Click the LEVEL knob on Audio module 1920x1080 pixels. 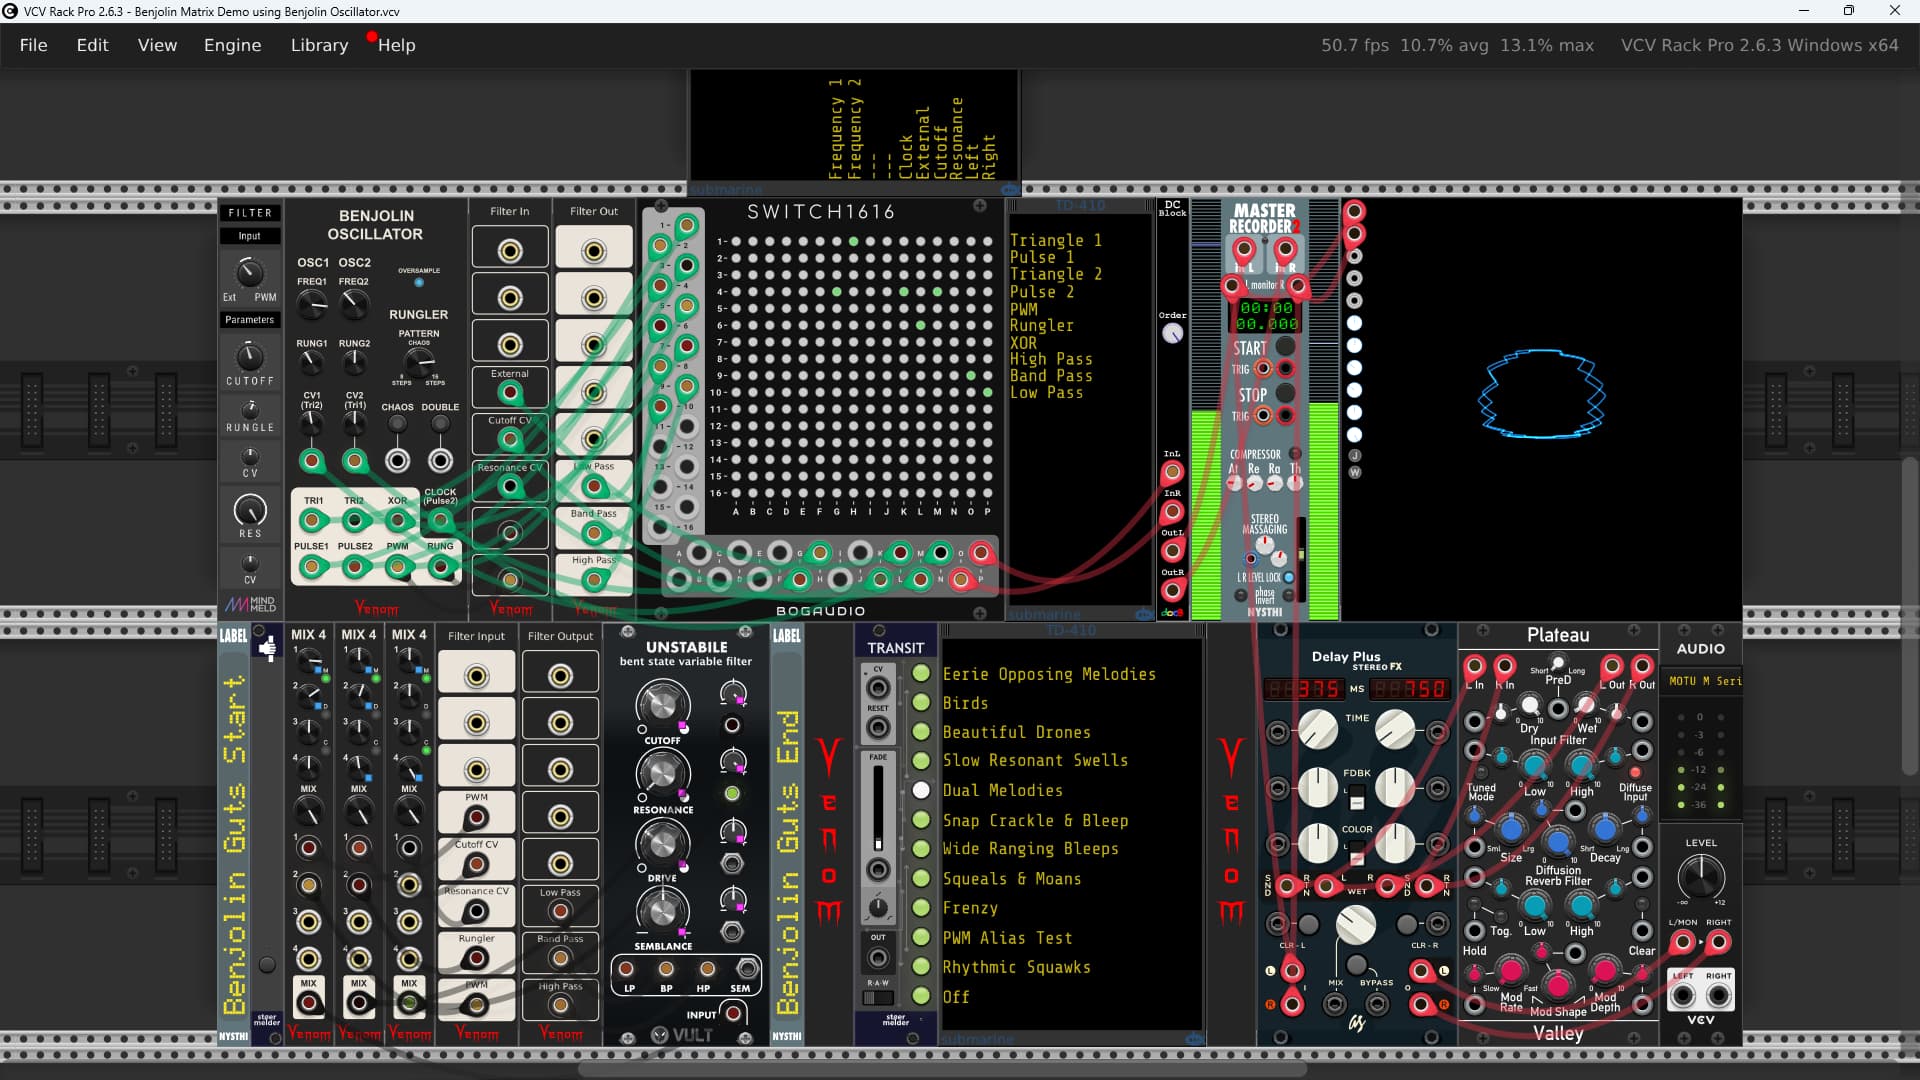1700,877
